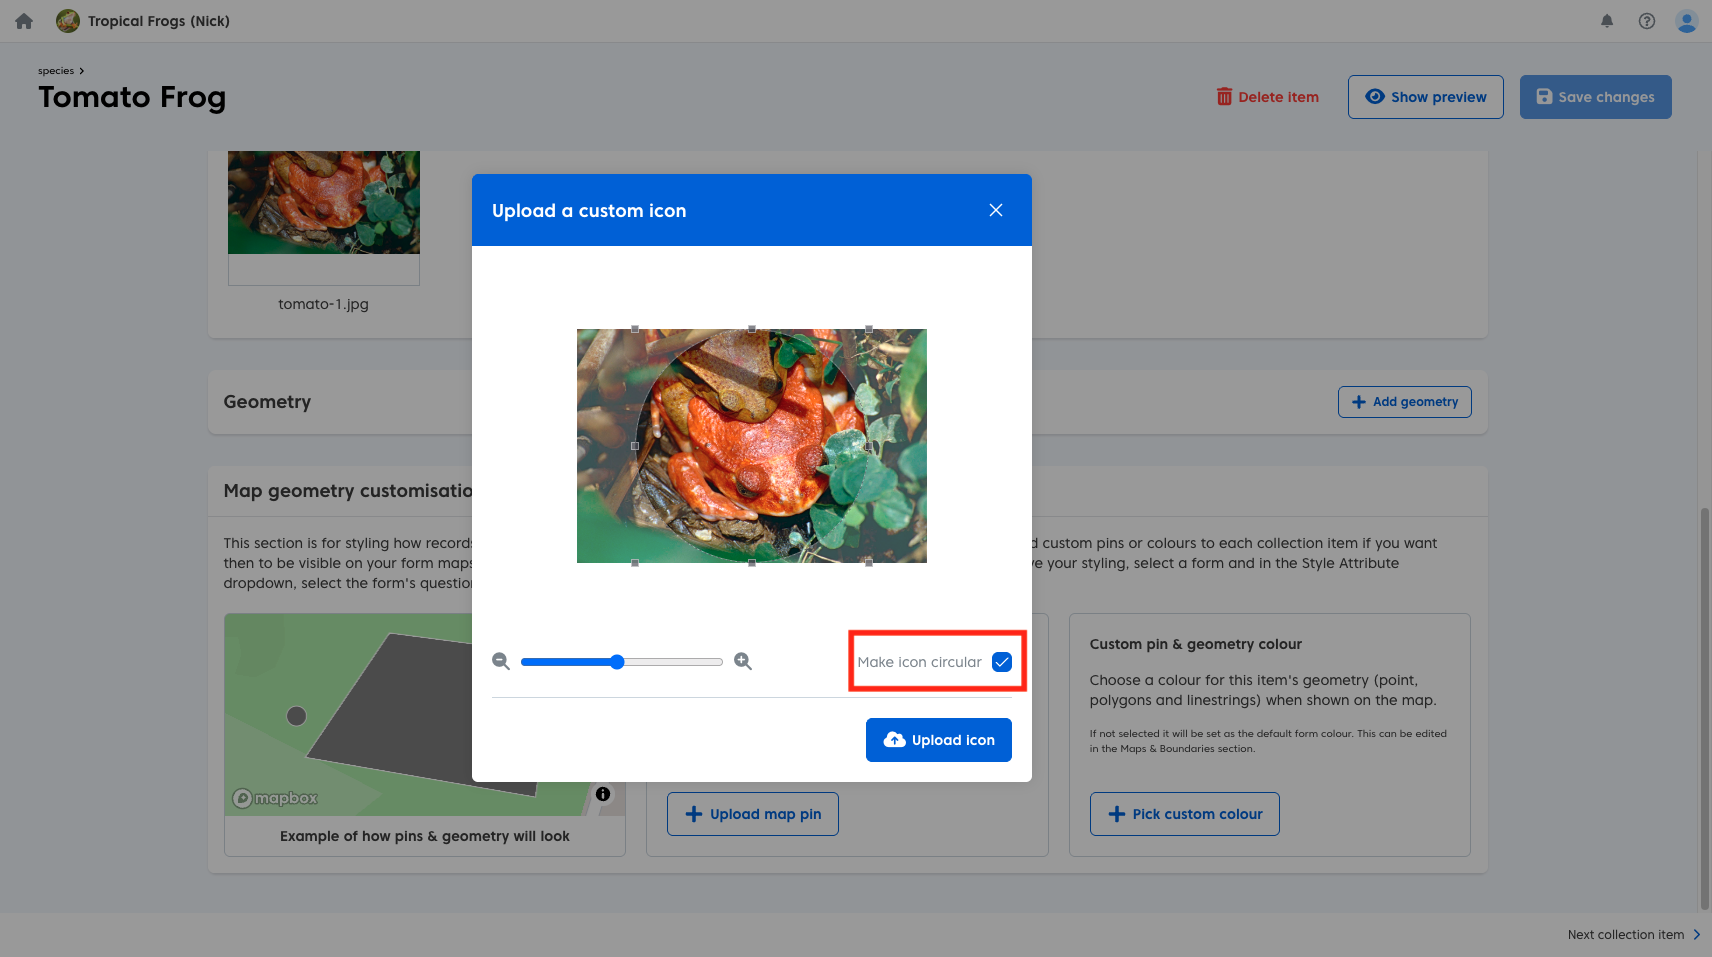Image resolution: width=1712 pixels, height=957 pixels.
Task: Adjust the image zoom slider handle
Action: pos(617,662)
